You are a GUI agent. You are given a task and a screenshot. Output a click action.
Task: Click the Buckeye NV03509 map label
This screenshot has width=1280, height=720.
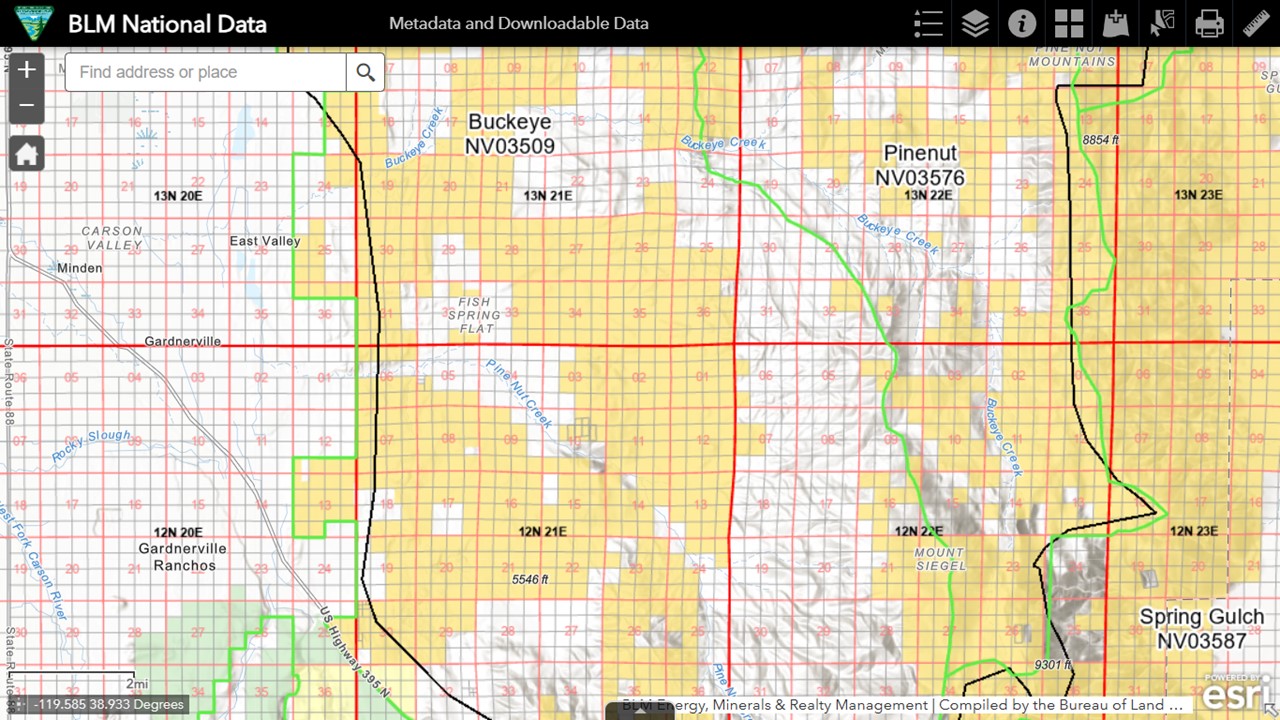[x=509, y=134]
